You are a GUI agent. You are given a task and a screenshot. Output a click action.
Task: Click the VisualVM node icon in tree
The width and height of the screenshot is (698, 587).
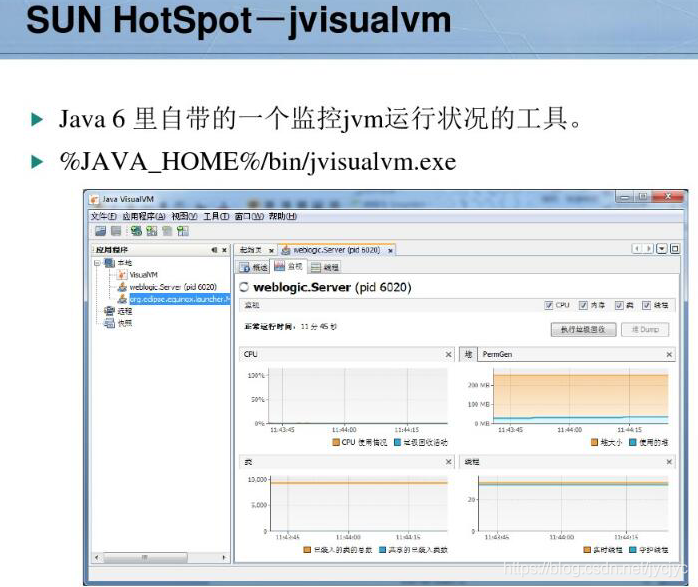point(122,275)
